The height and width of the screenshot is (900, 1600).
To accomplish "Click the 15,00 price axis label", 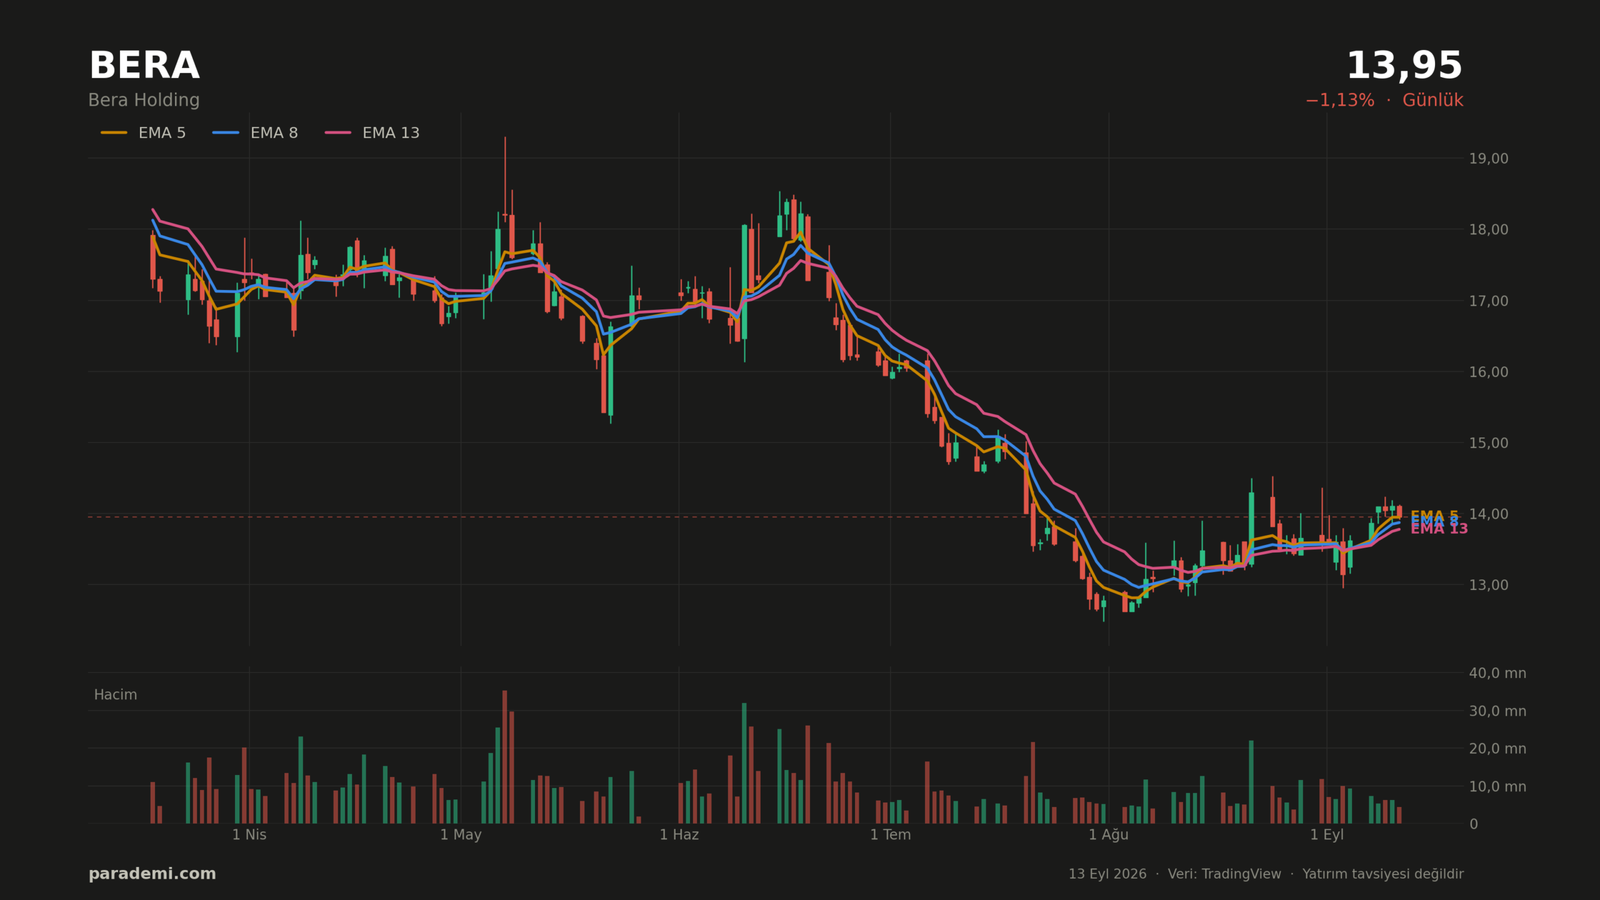I will [1488, 443].
